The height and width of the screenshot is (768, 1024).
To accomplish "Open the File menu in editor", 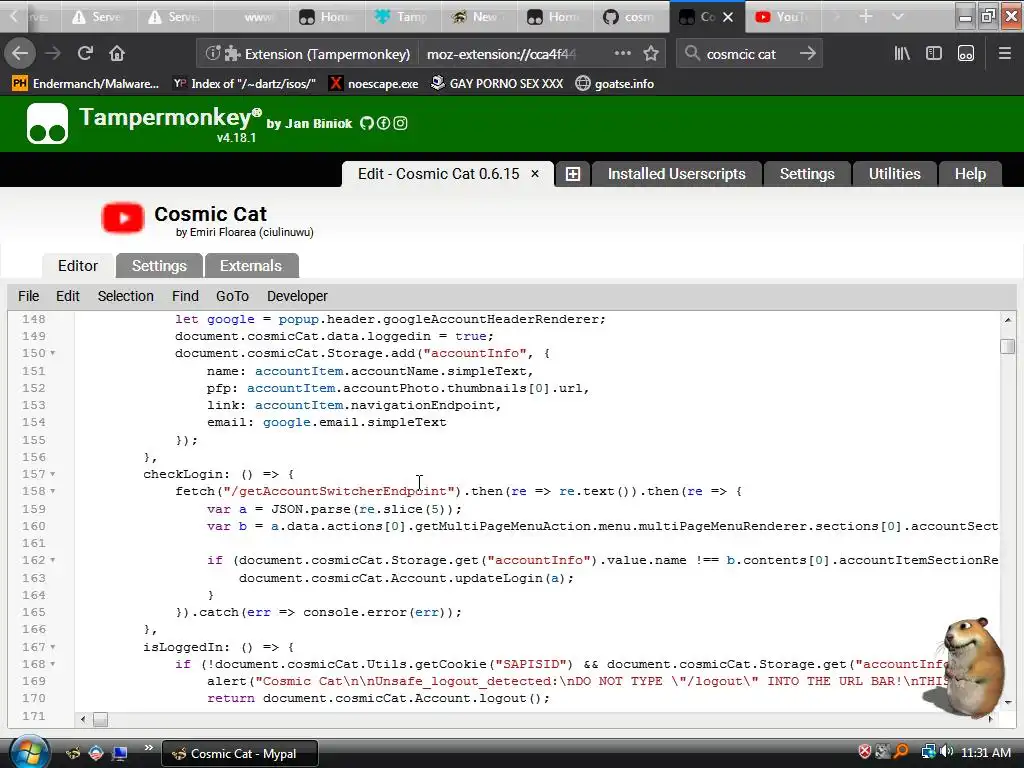I will (29, 296).
